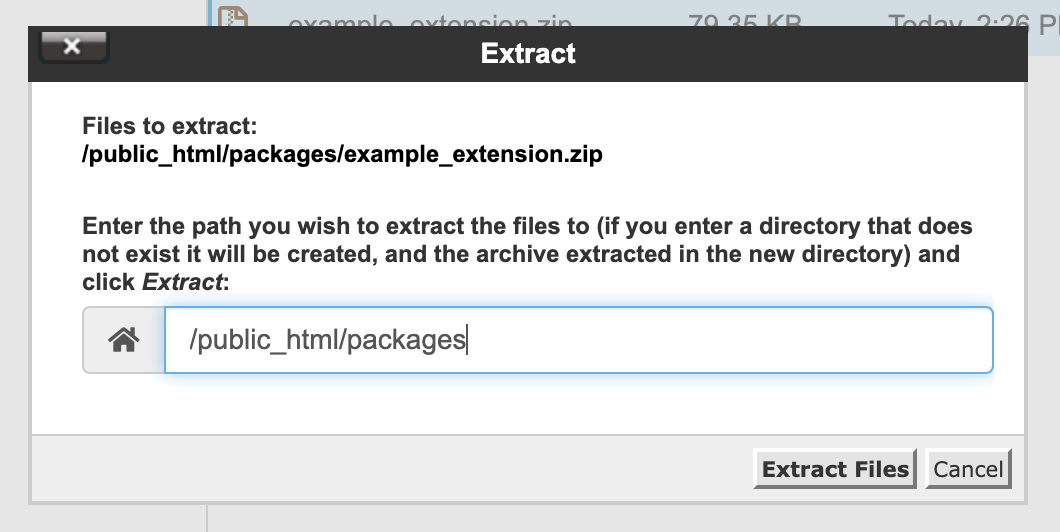Click the Extract dialog title bar

528,53
